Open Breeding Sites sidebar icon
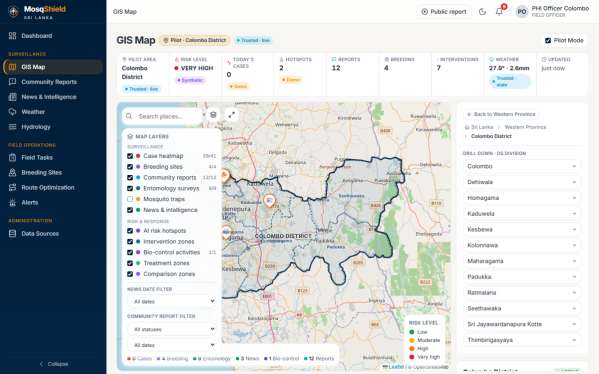Image resolution: width=599 pixels, height=374 pixels. [13, 172]
